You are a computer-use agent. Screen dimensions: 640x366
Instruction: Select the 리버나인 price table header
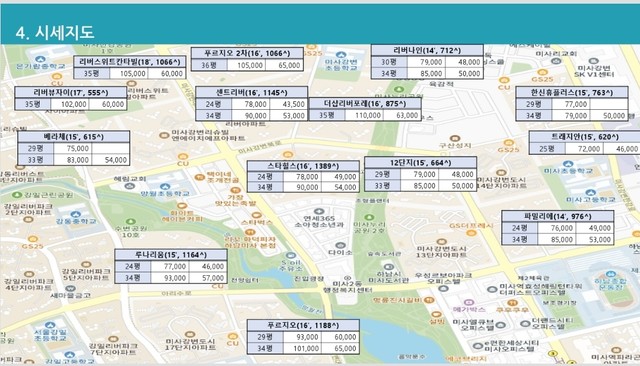click(x=427, y=50)
